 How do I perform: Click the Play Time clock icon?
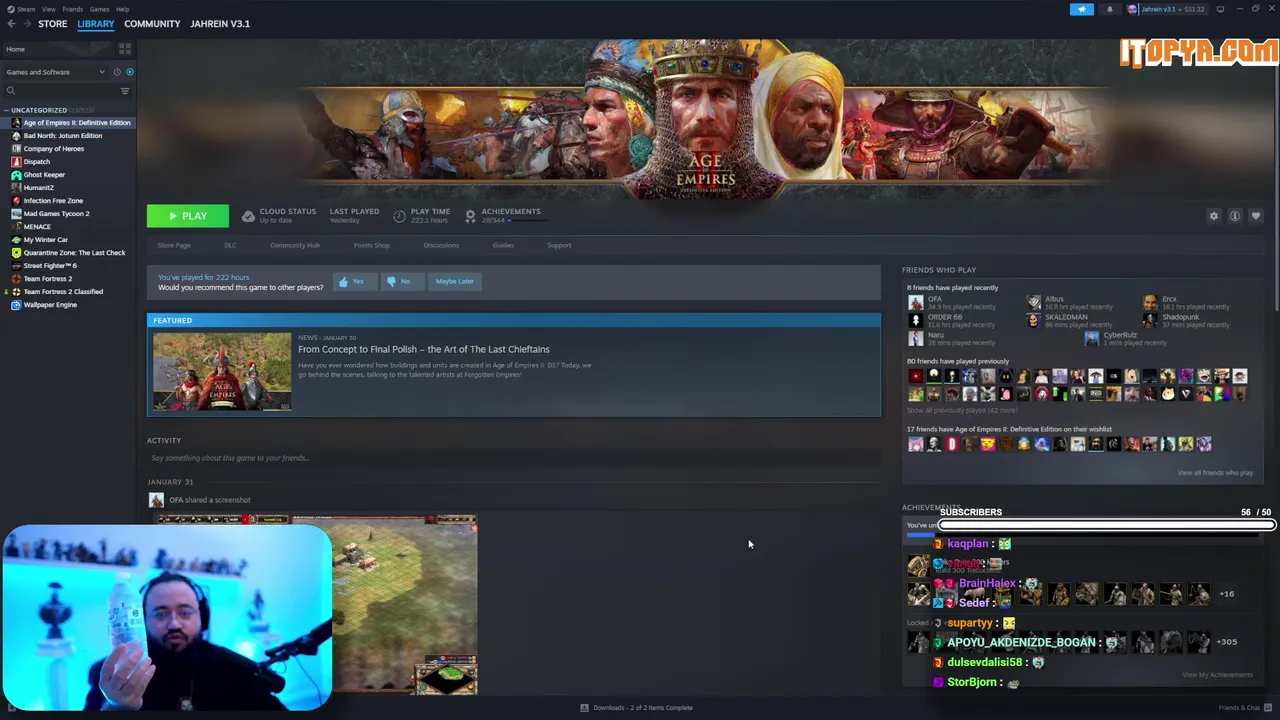[399, 216]
